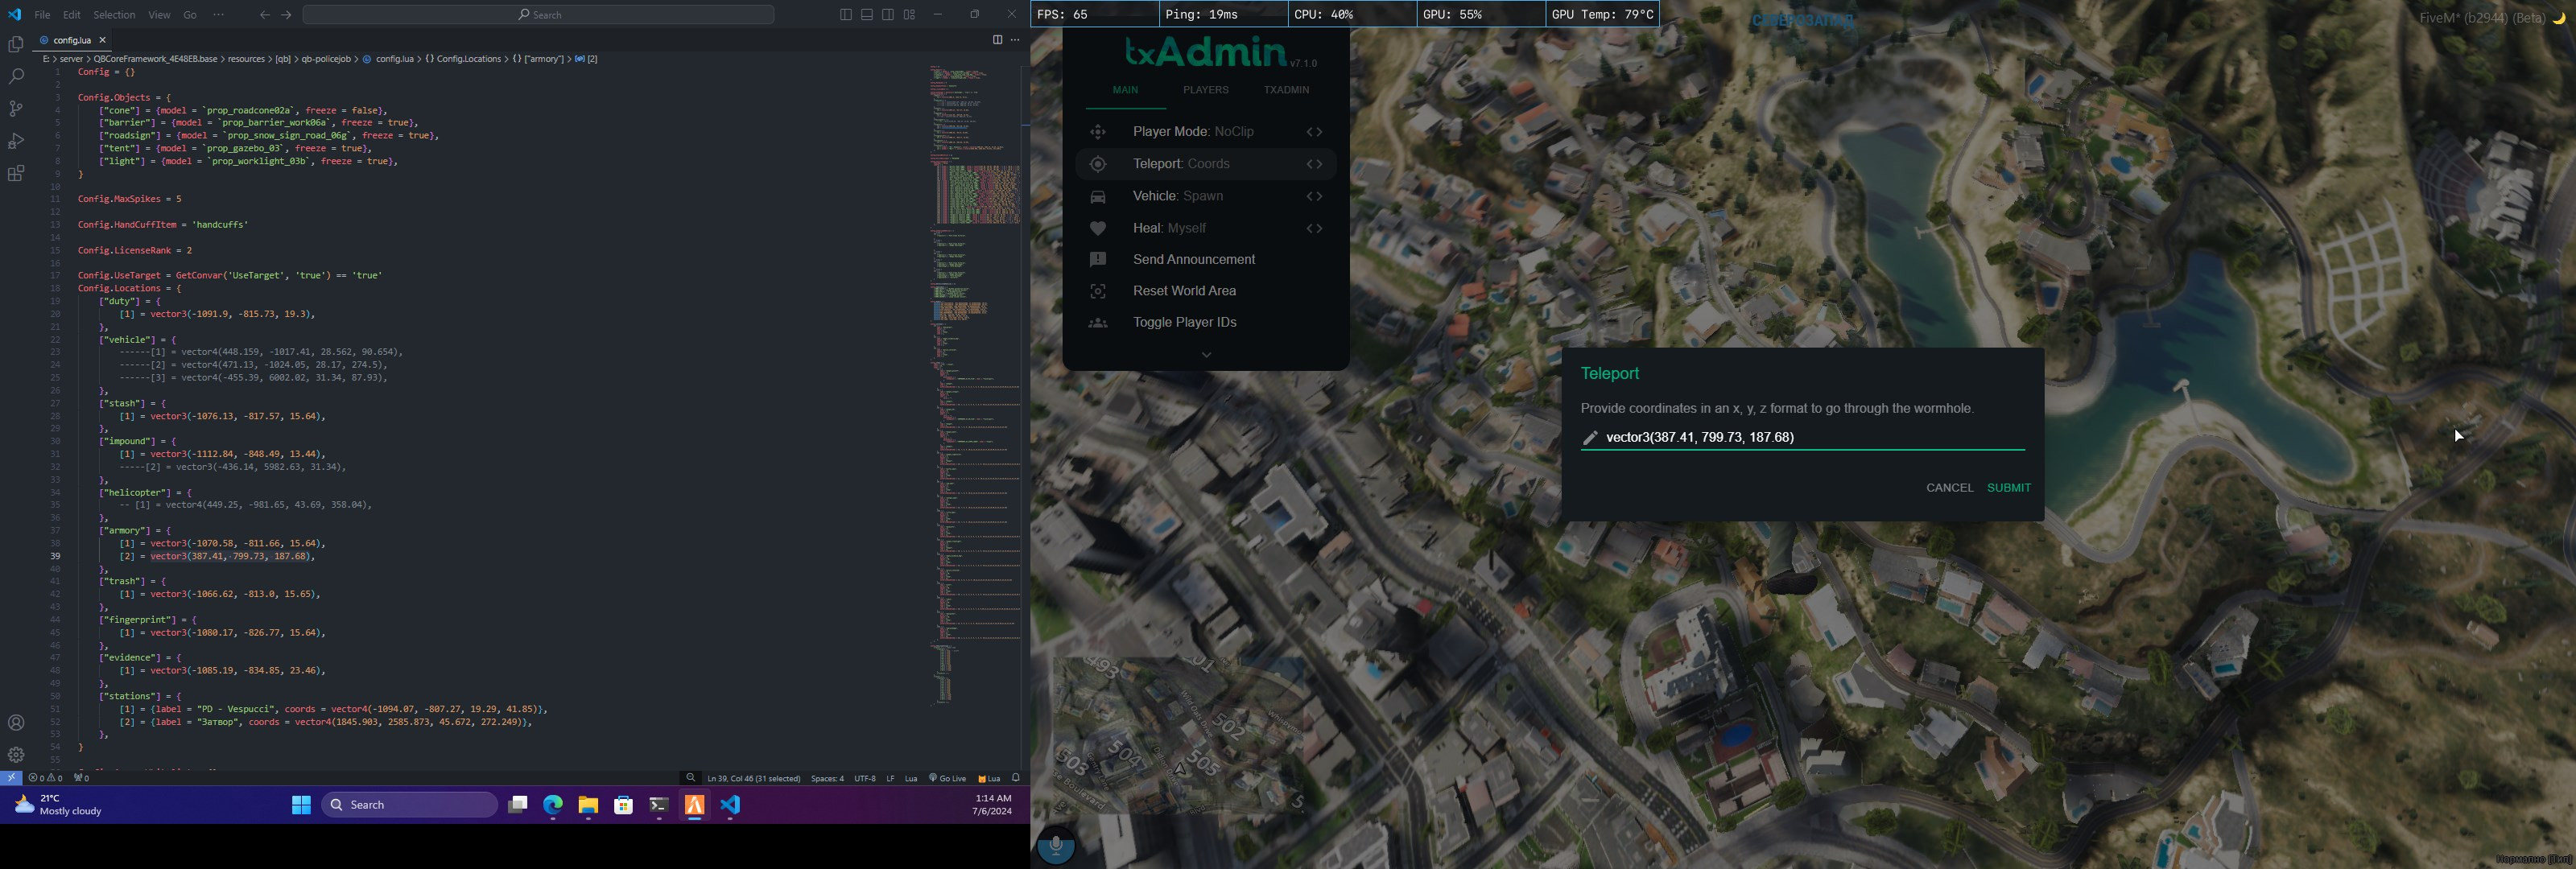Click the Send Announcement icon in txAdmin

point(1098,260)
